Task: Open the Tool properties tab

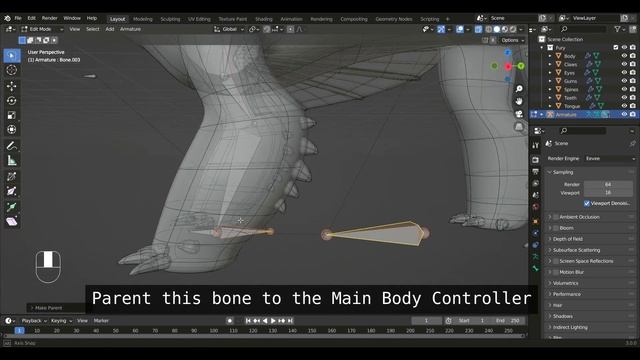Action: 536,145
